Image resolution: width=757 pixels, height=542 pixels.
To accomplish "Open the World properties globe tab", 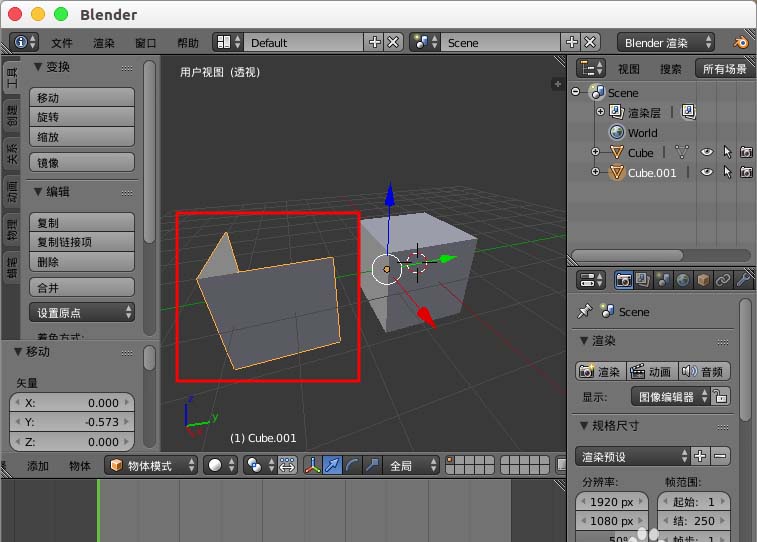I will 683,280.
